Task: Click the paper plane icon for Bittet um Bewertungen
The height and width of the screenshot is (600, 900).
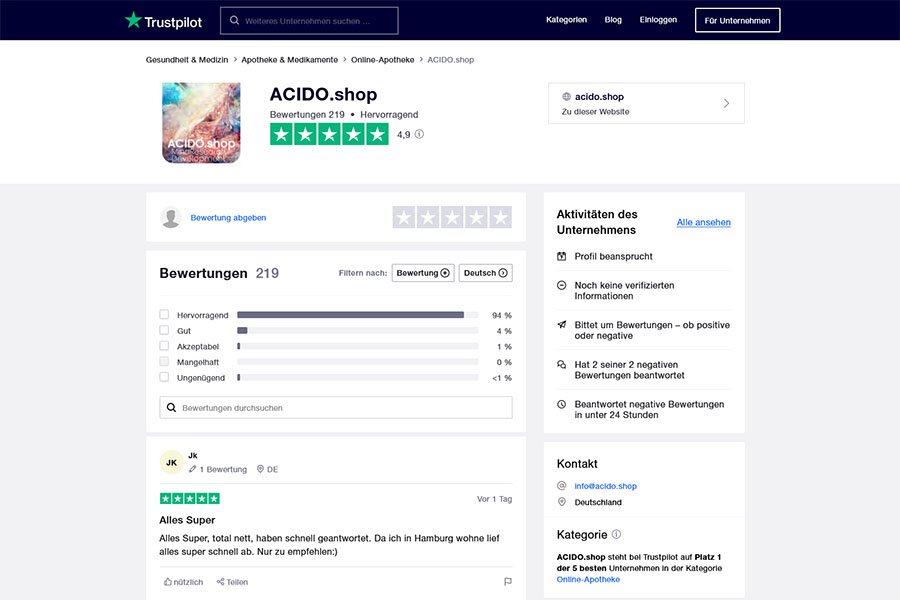Action: click(x=562, y=325)
